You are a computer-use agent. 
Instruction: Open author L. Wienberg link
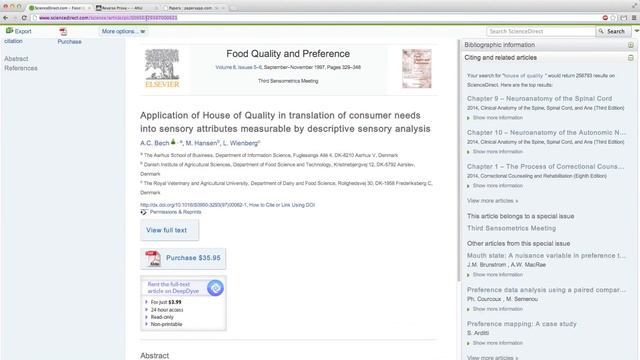[x=240, y=143]
